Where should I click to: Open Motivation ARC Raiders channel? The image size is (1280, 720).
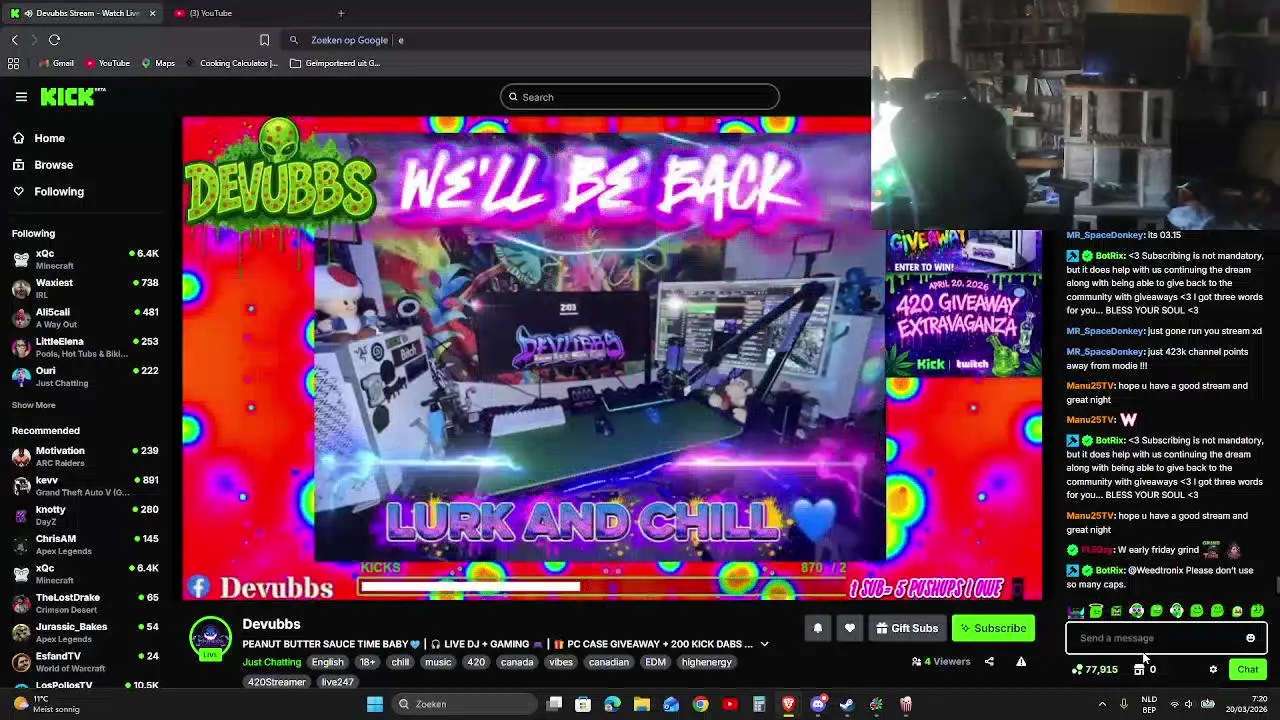[x=86, y=456]
